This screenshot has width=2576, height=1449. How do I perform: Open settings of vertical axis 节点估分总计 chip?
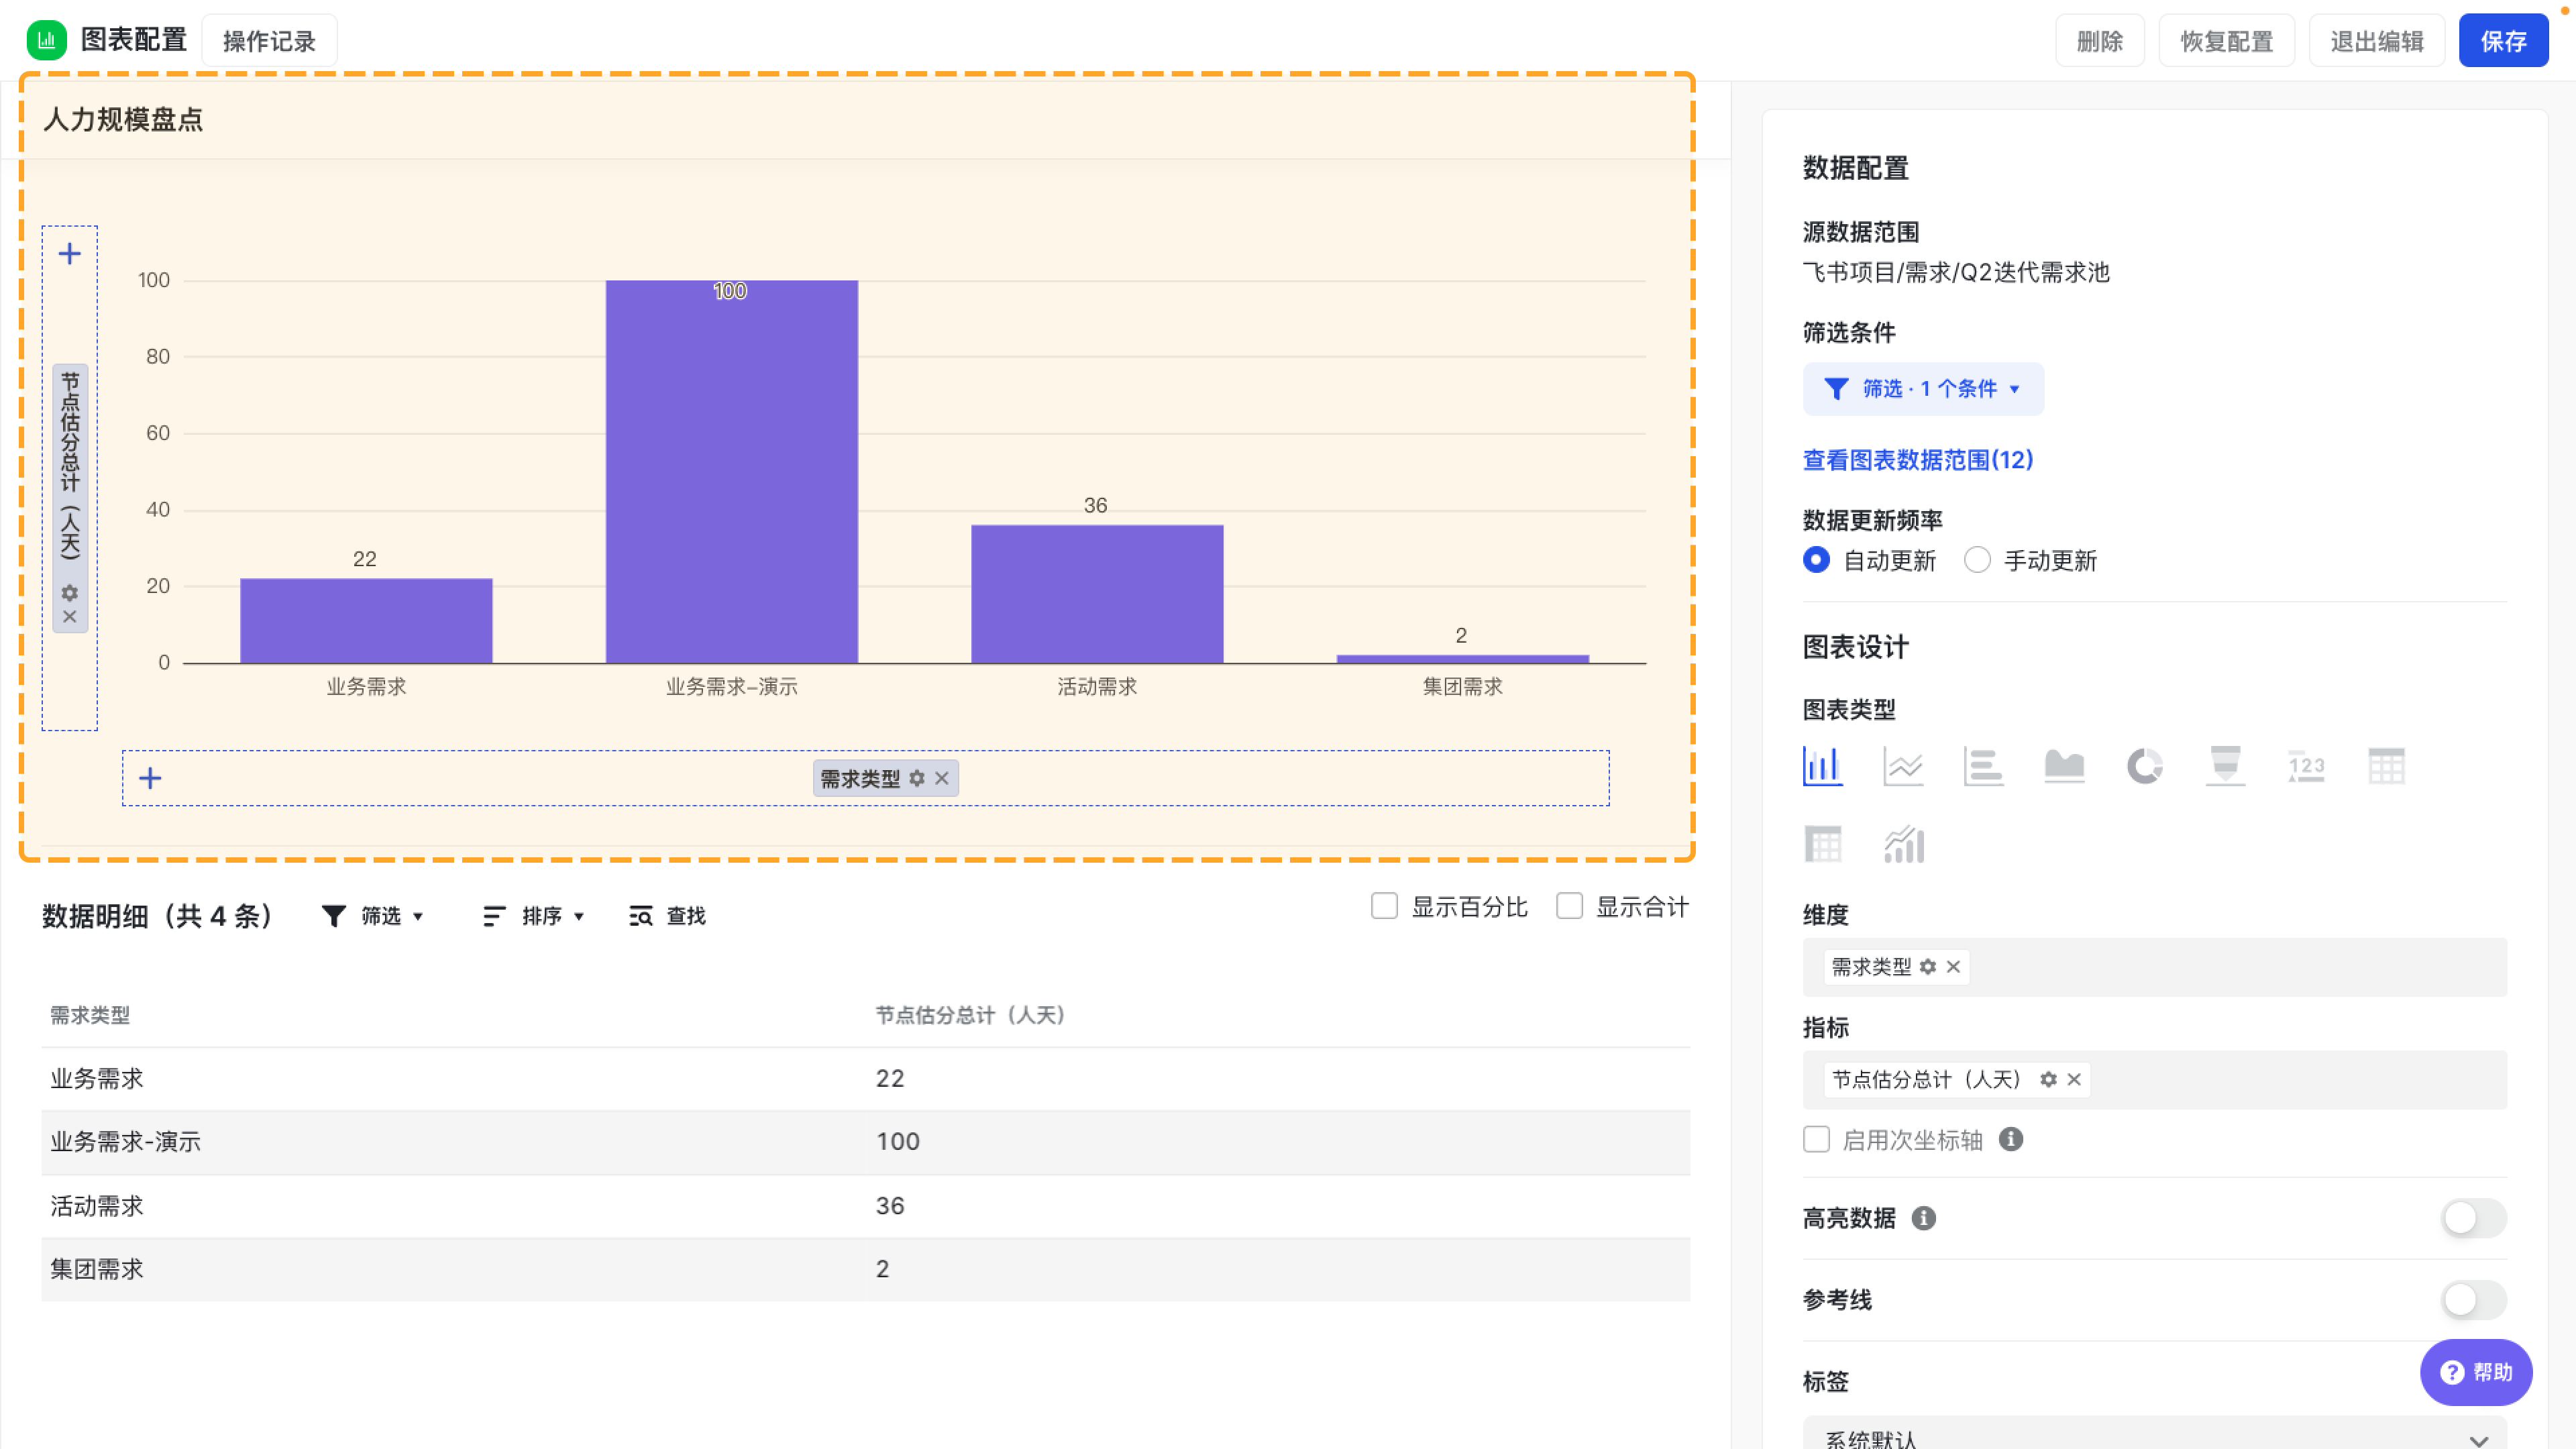click(x=69, y=593)
